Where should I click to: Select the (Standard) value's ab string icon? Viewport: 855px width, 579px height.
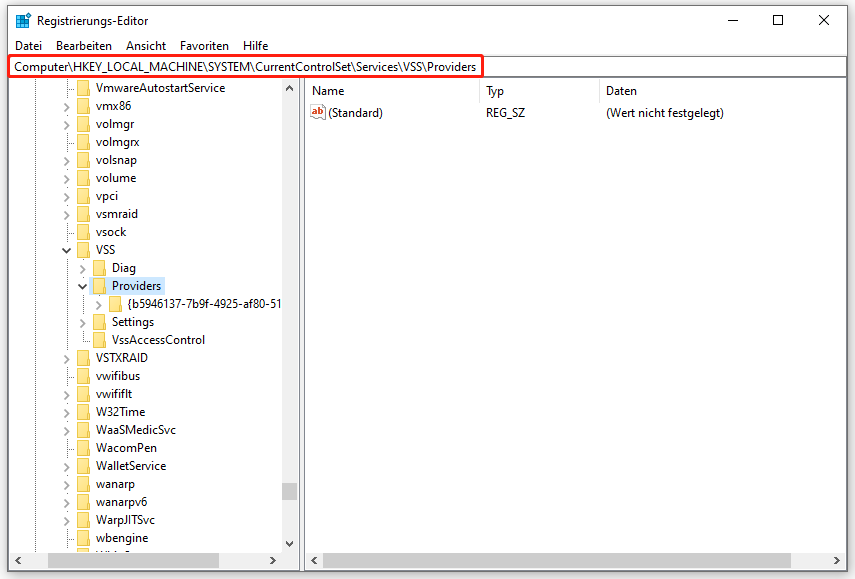point(317,112)
